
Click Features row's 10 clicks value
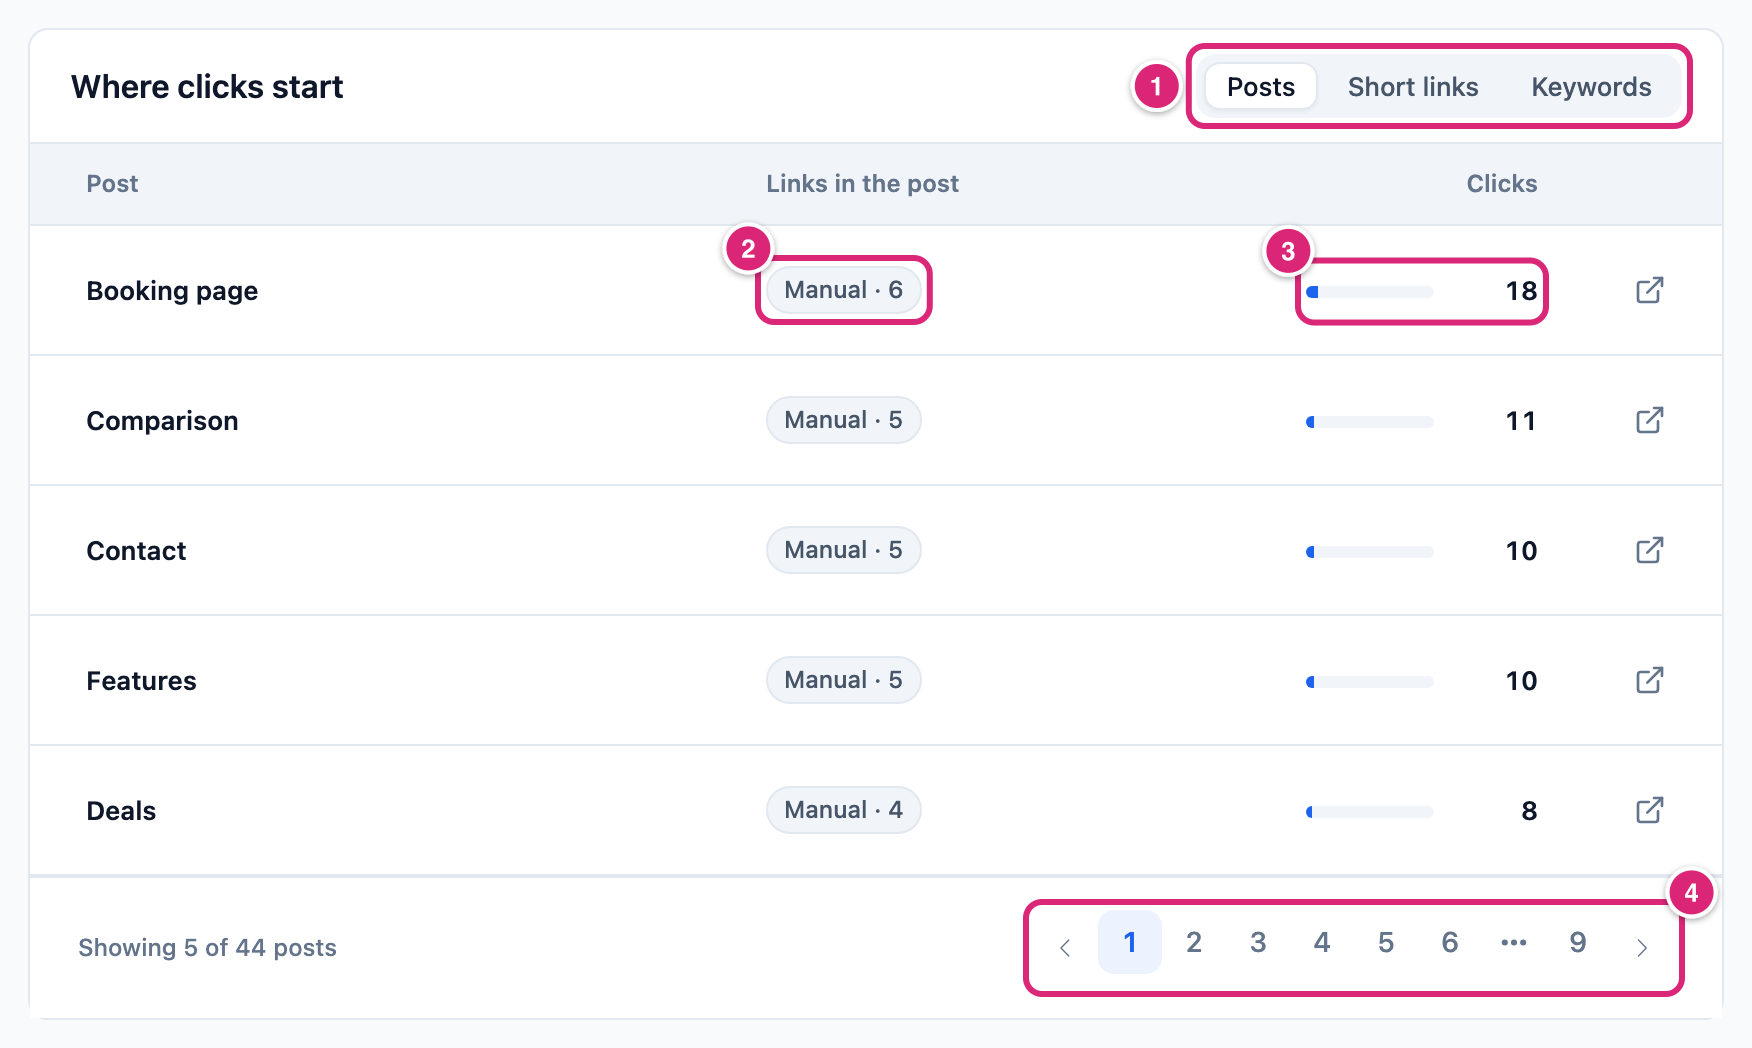1521,681
